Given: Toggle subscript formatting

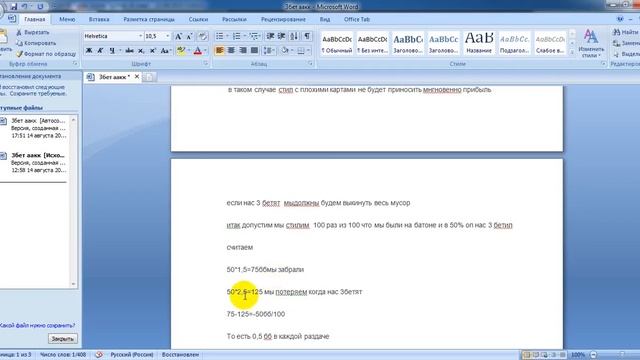Looking at the screenshot, I should click(141, 51).
